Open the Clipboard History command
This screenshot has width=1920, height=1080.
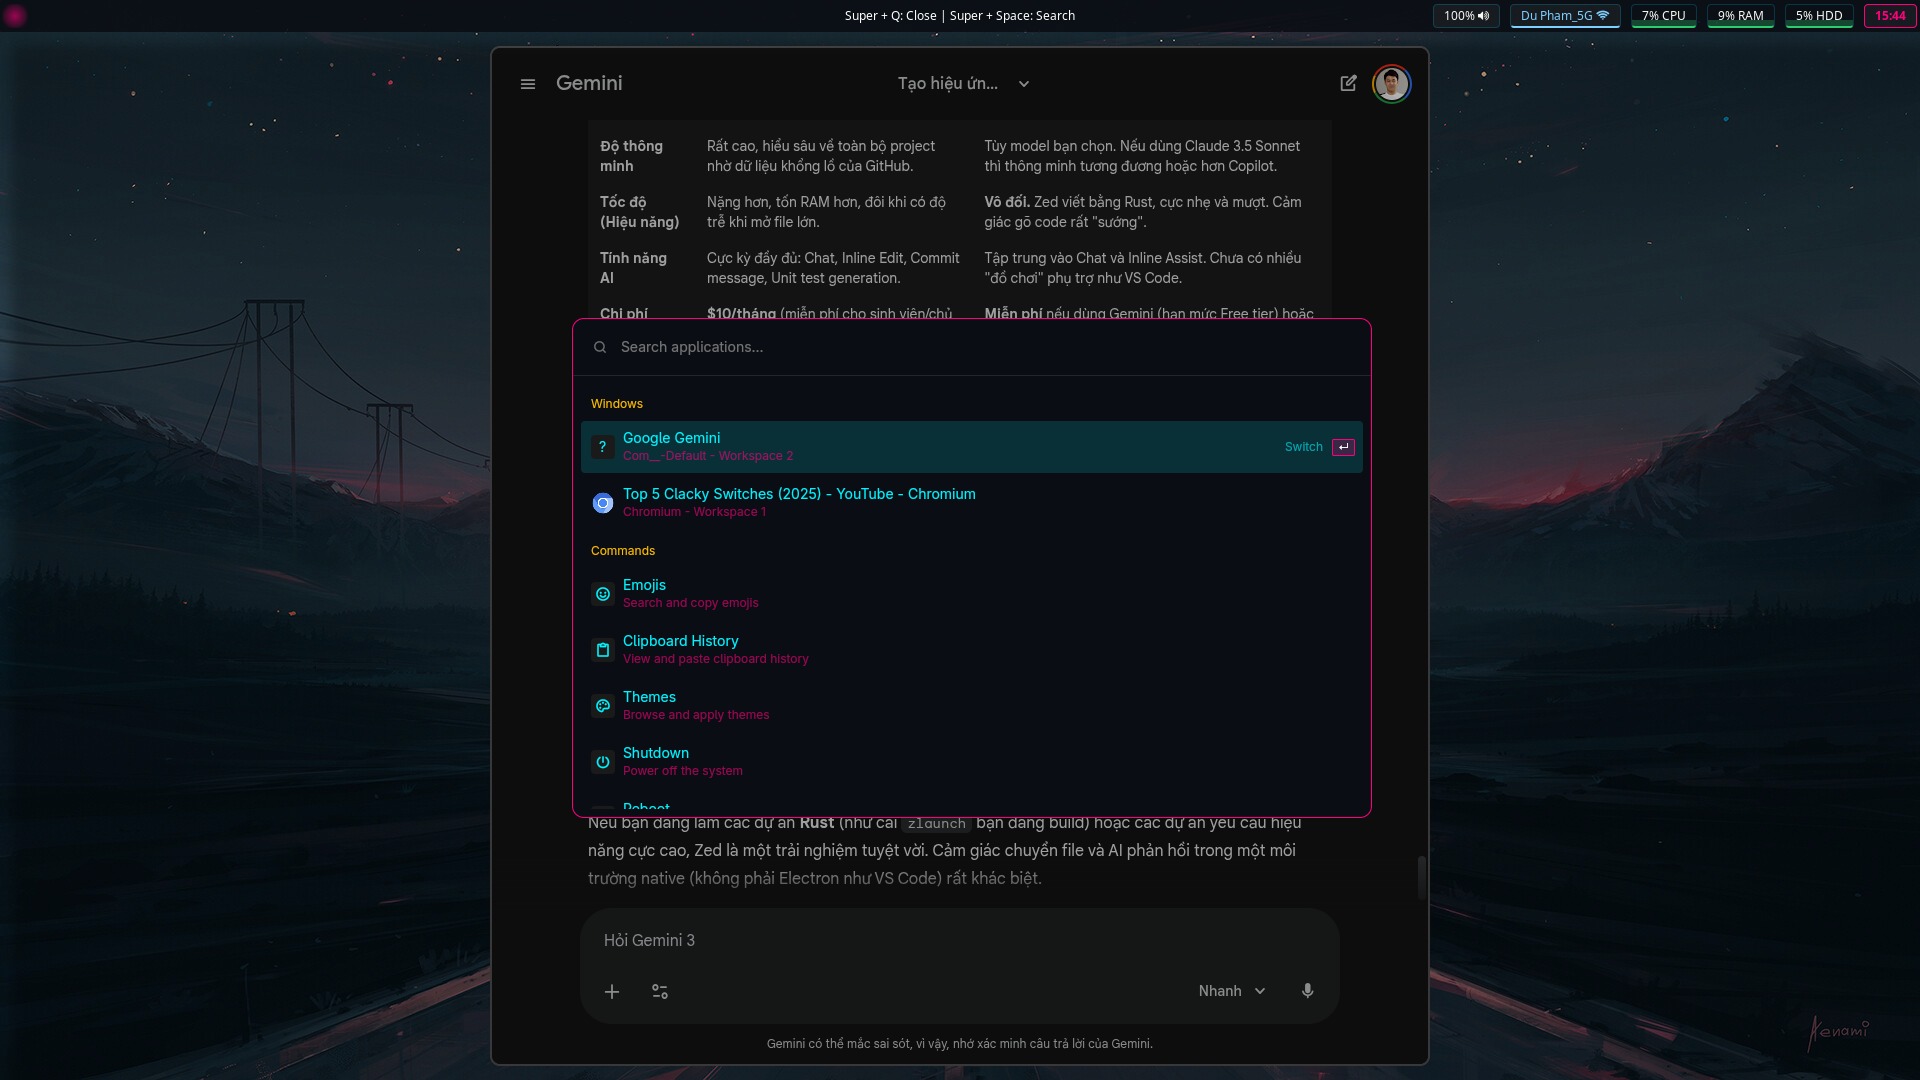tap(971, 649)
